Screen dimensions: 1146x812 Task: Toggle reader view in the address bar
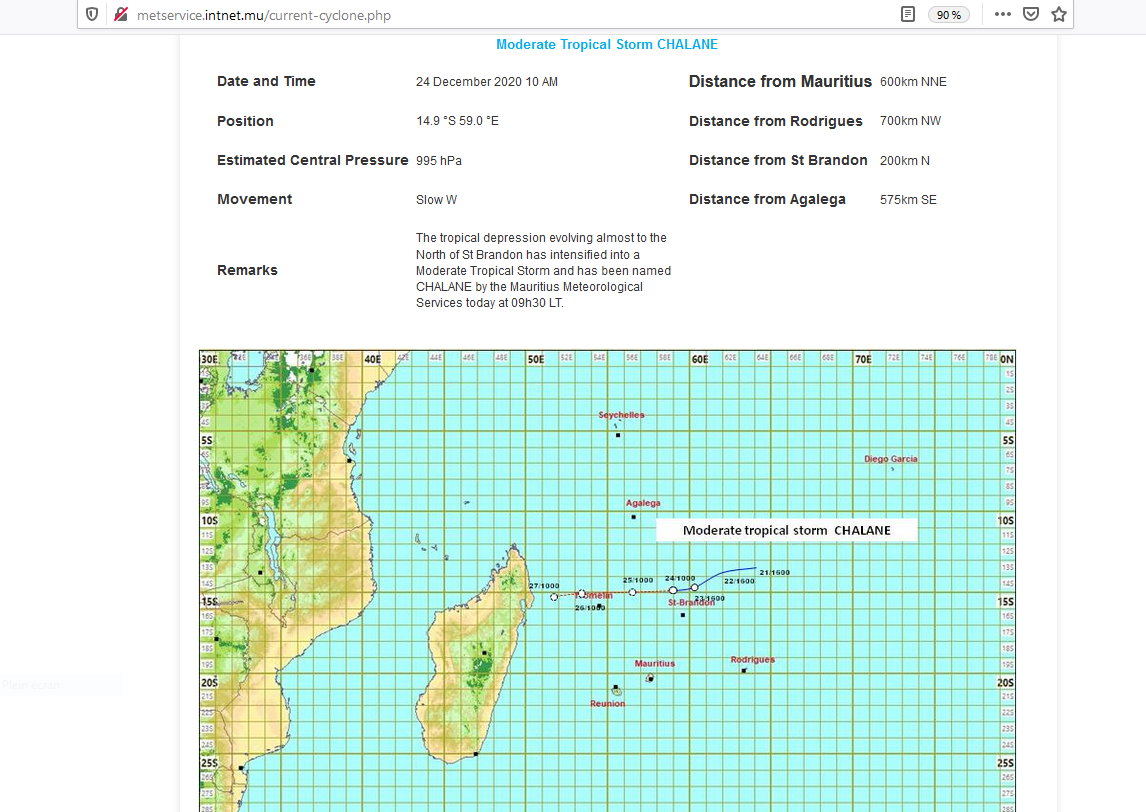coord(907,14)
